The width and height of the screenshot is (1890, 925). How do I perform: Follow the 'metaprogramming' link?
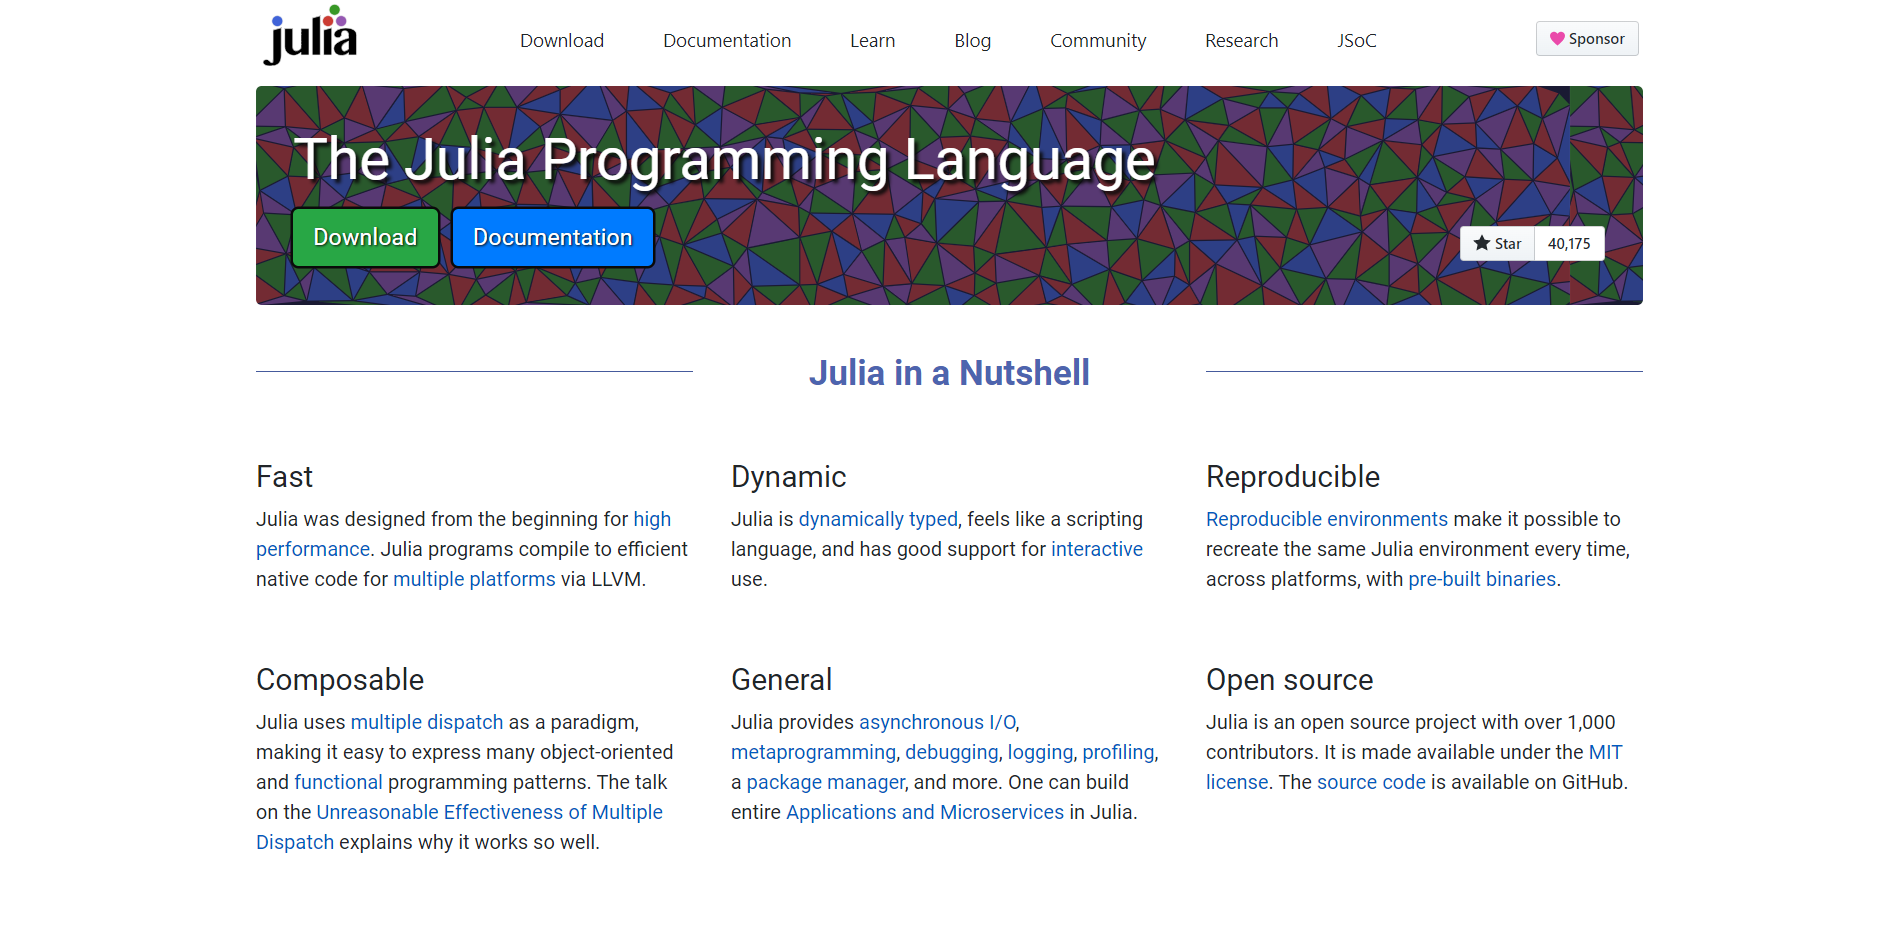(x=813, y=752)
